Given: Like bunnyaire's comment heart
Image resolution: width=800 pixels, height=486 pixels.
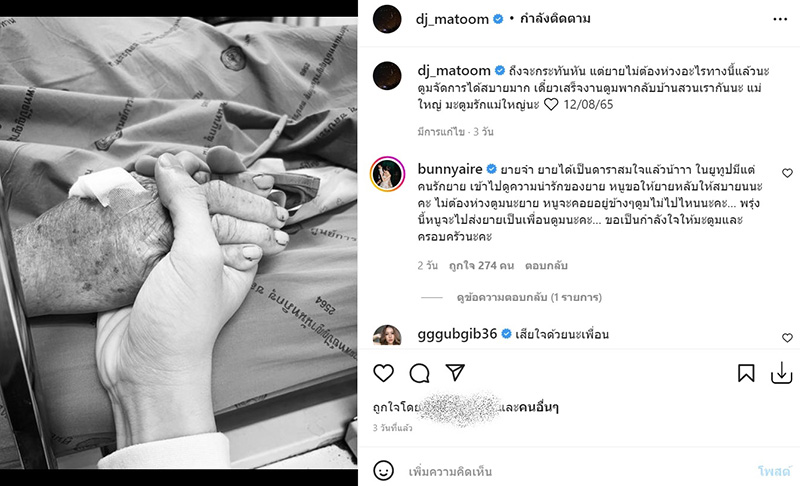Looking at the screenshot, I should [787, 173].
